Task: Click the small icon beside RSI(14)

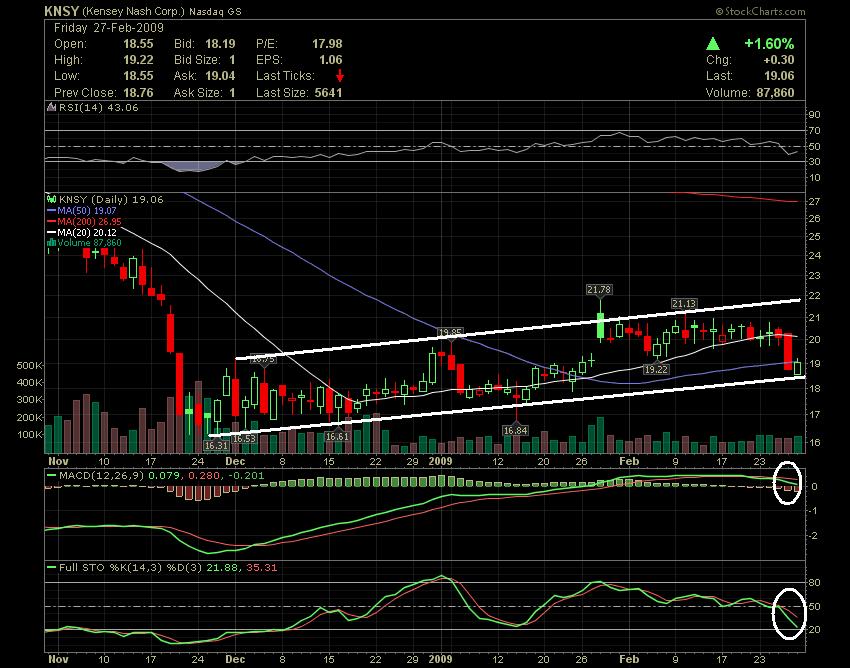Action: click(x=51, y=107)
